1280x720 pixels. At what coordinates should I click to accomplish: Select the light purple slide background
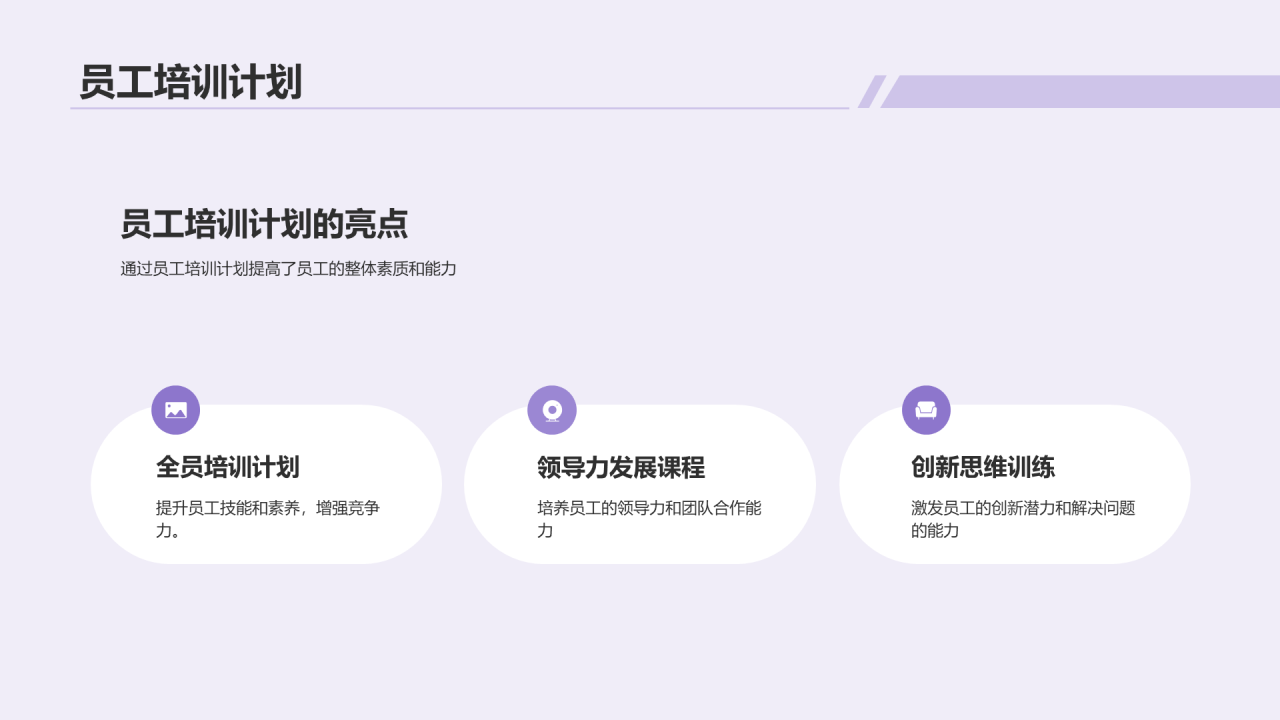[640, 650]
